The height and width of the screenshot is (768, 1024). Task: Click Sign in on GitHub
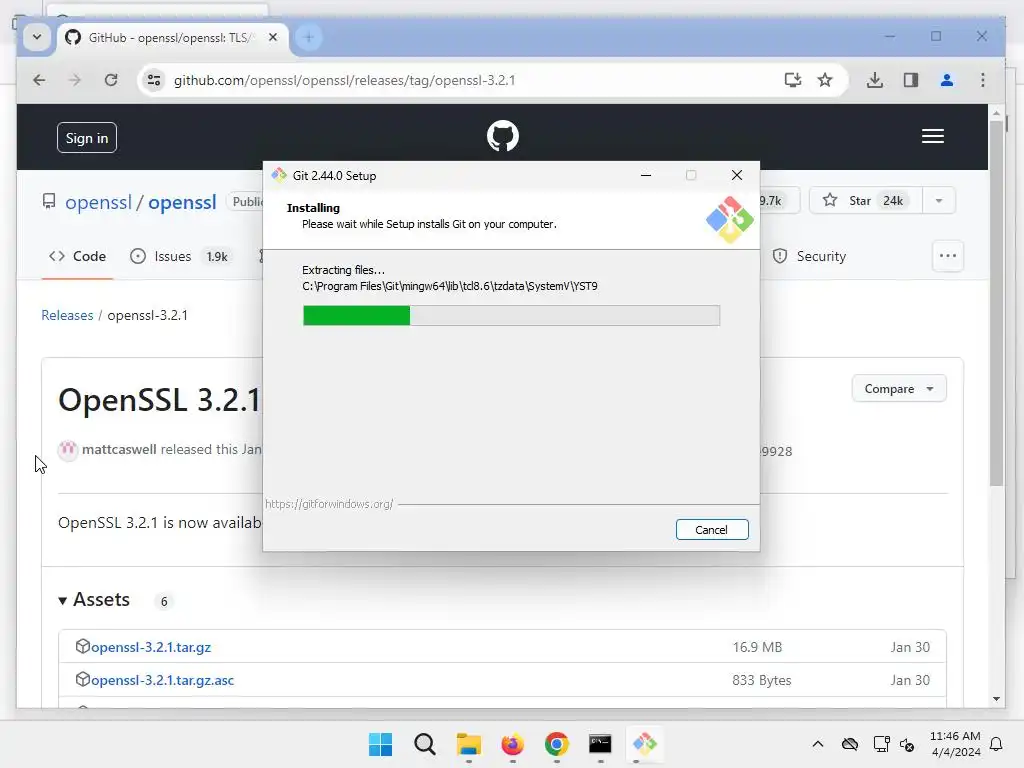click(x=87, y=138)
